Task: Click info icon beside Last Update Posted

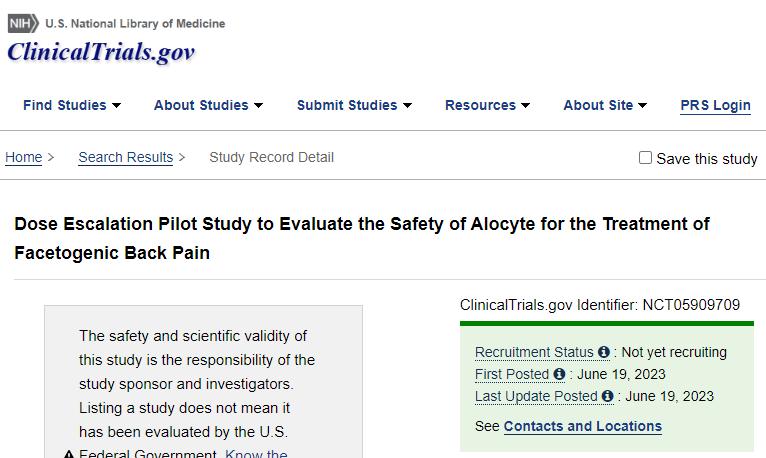Action: [x=608, y=397]
